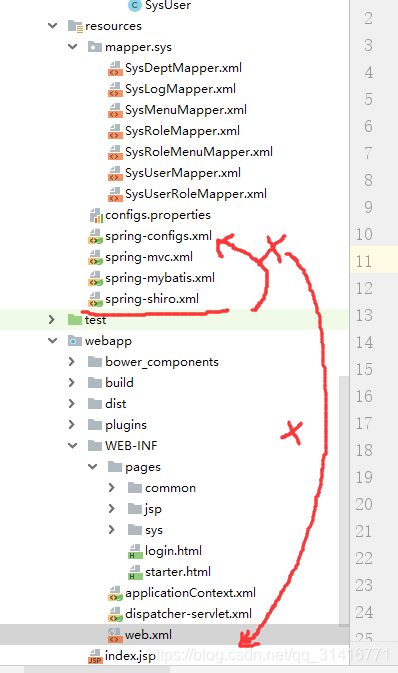The width and height of the screenshot is (398, 673).
Task: Select SysDeptMapper.xml file name
Action: 183,68
